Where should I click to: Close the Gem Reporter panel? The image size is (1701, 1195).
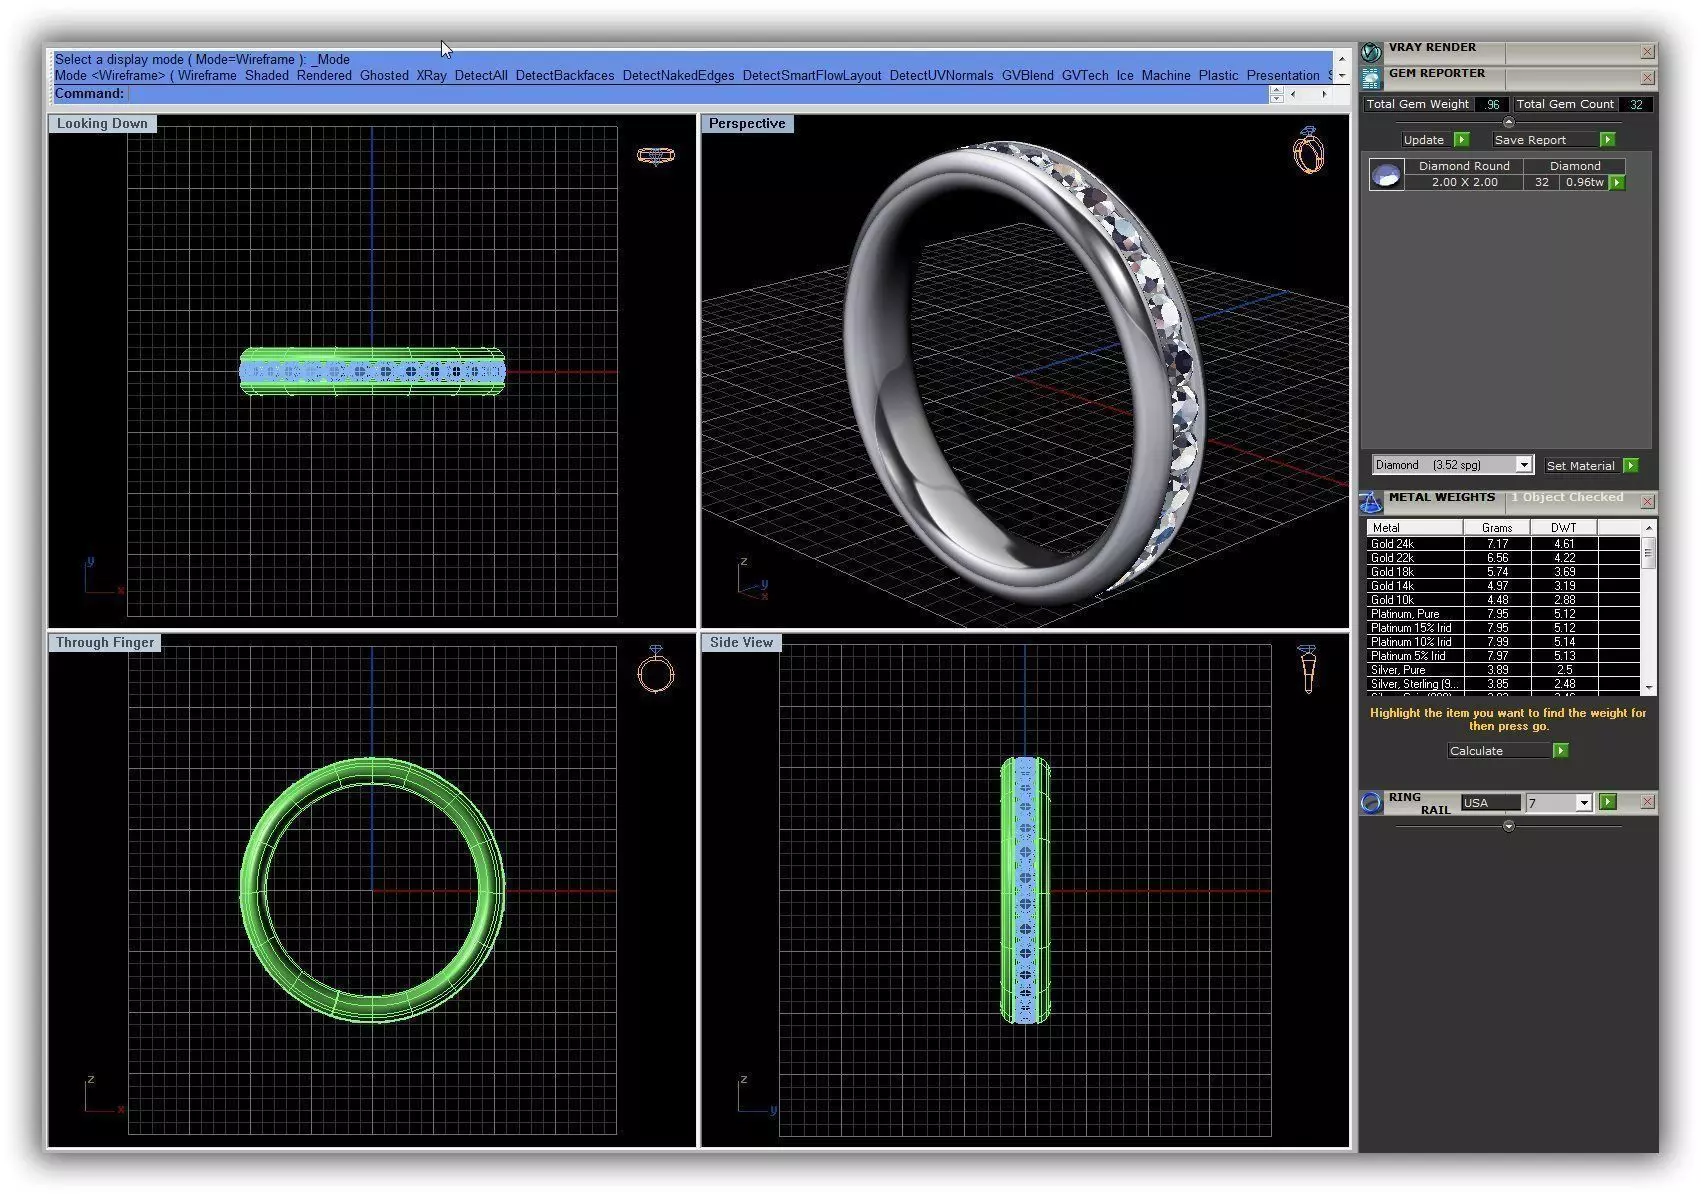[1647, 78]
